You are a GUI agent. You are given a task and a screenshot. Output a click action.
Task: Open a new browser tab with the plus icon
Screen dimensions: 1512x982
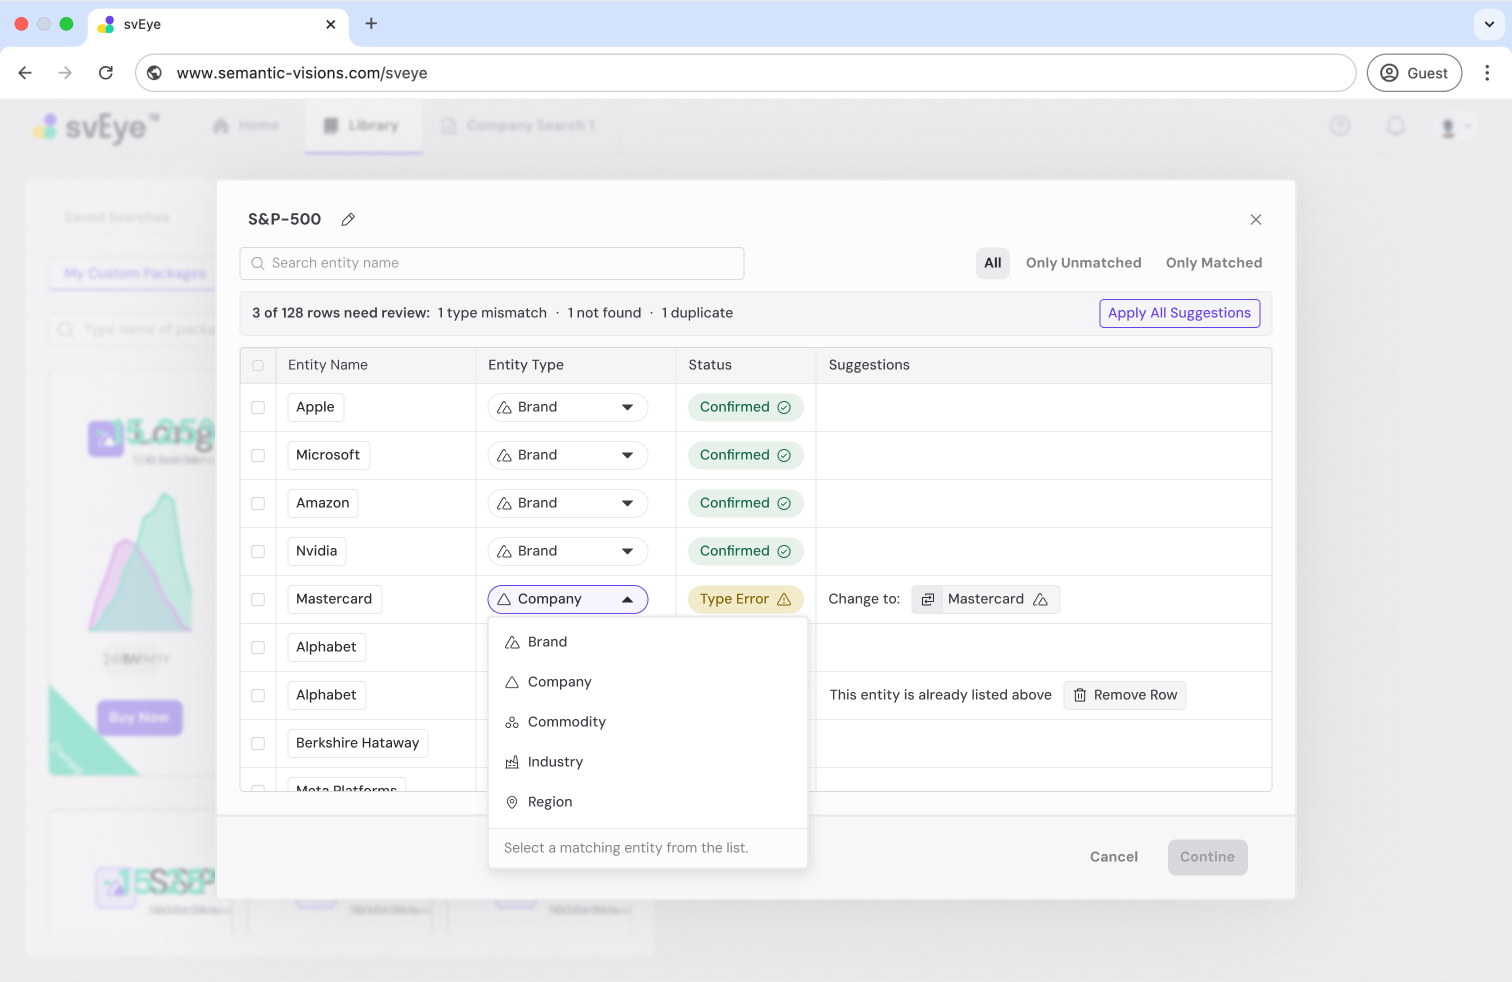click(x=371, y=23)
